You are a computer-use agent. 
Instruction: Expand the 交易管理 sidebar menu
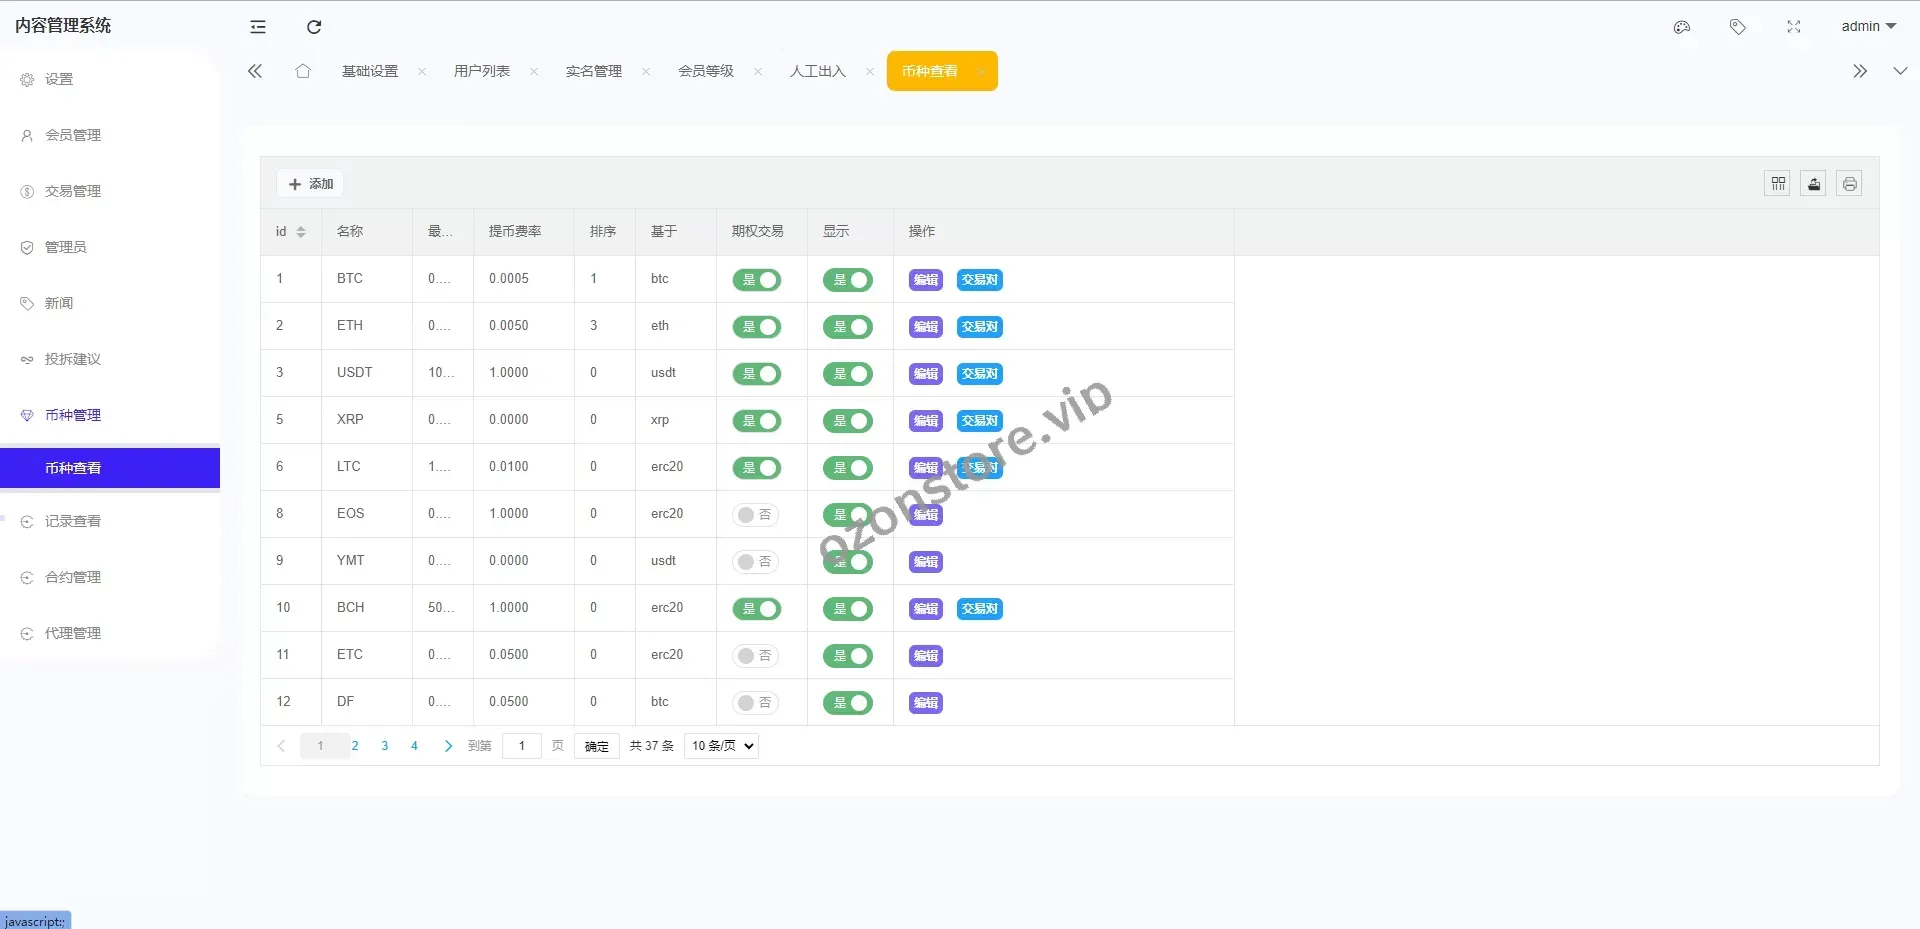(73, 191)
